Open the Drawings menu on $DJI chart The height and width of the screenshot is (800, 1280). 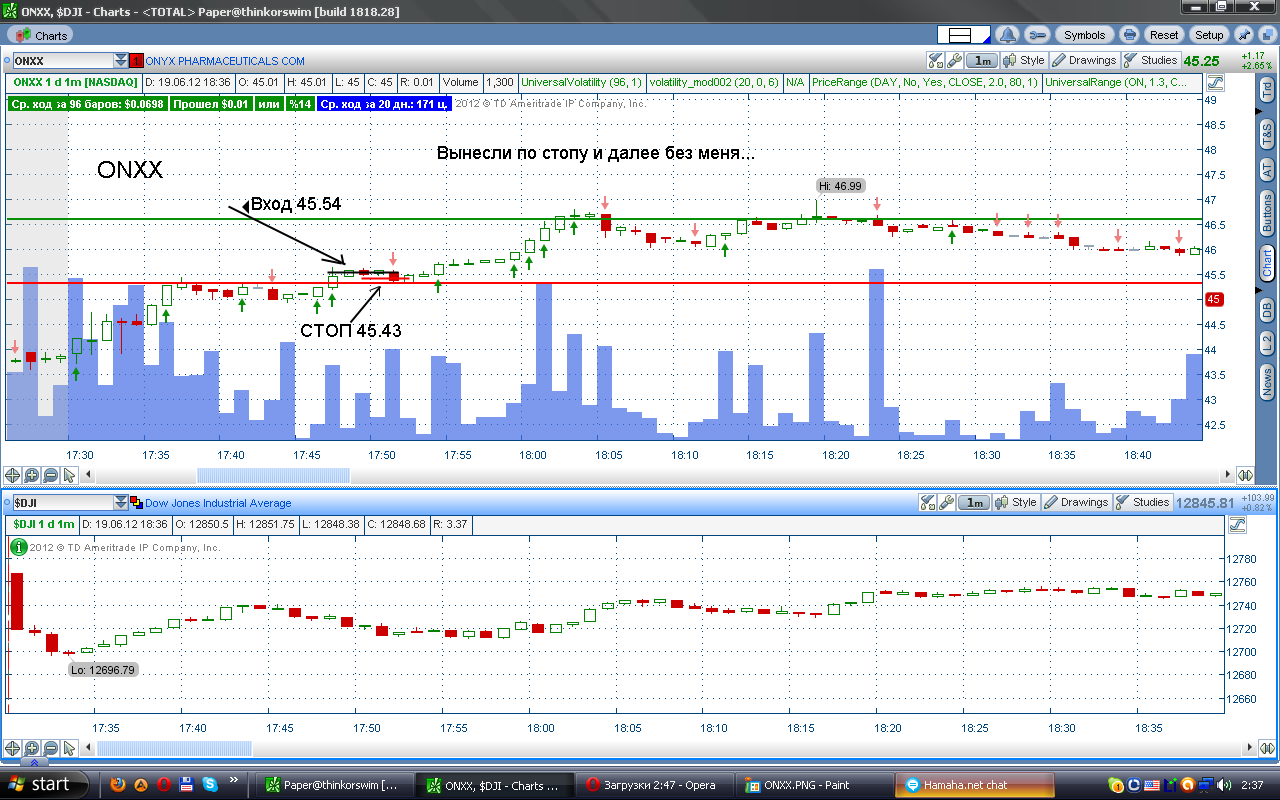pyautogui.click(x=1075, y=502)
